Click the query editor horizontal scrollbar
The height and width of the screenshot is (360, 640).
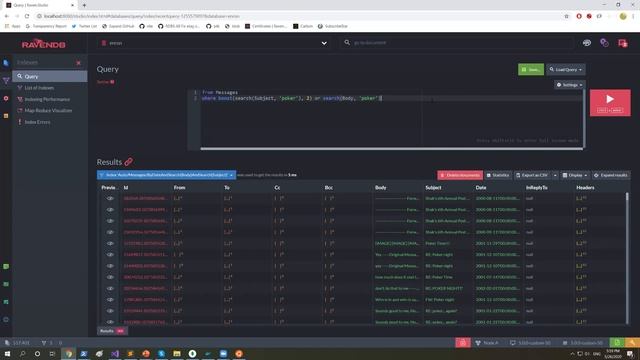pos(391,149)
